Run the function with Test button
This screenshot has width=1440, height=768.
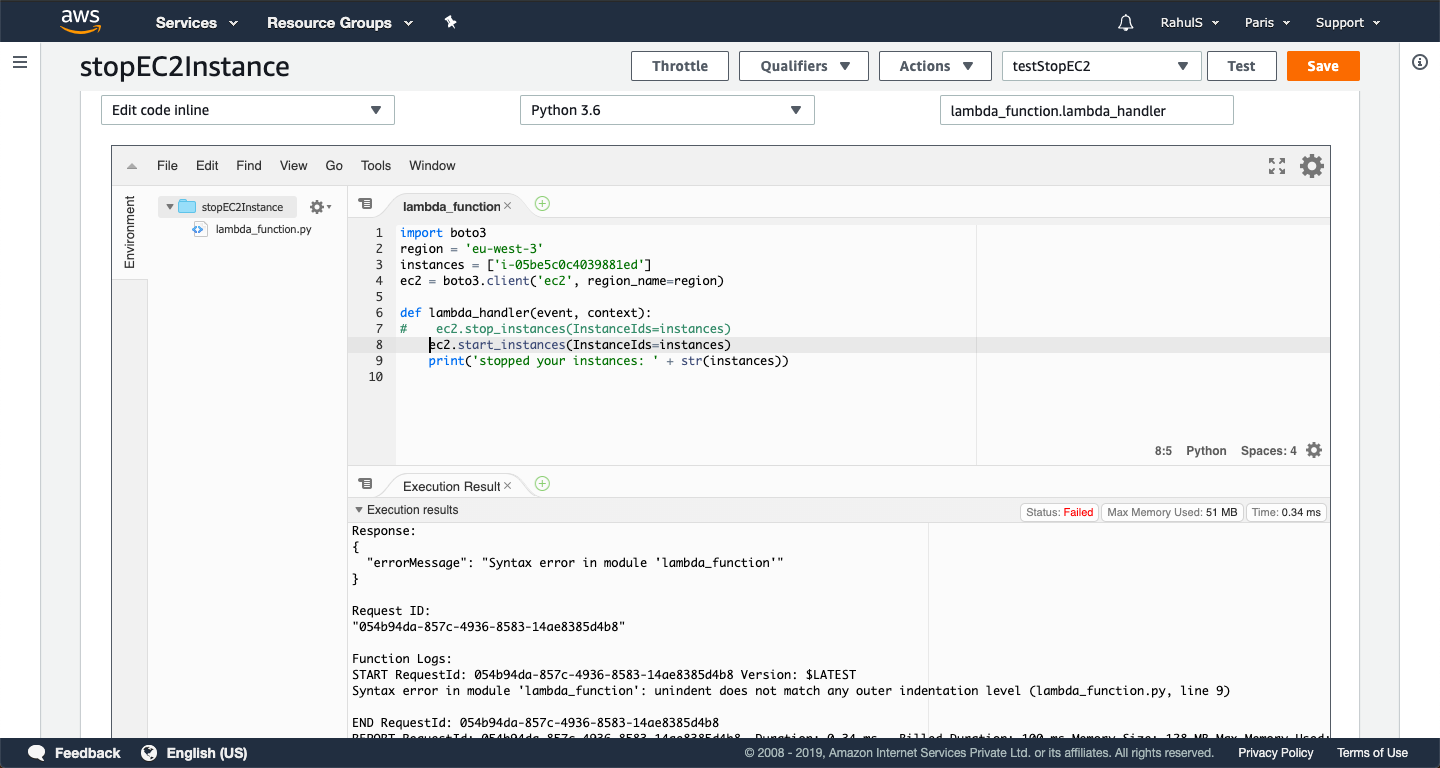coord(1241,66)
